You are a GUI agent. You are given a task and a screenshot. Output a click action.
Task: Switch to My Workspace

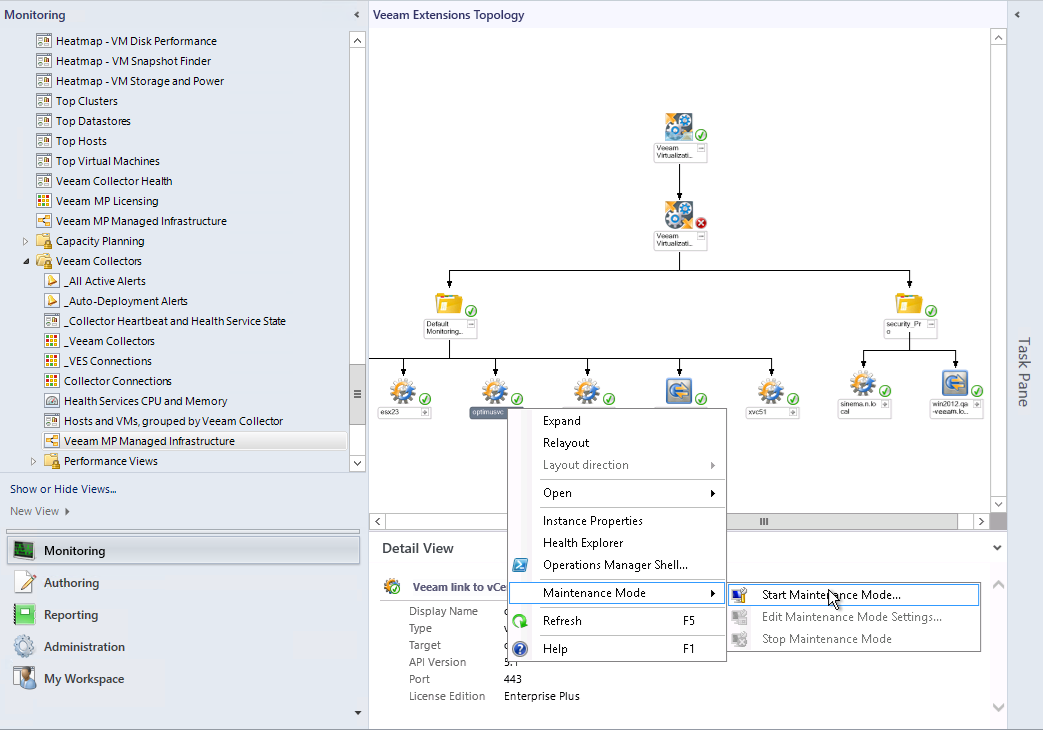pyautogui.click(x=184, y=678)
